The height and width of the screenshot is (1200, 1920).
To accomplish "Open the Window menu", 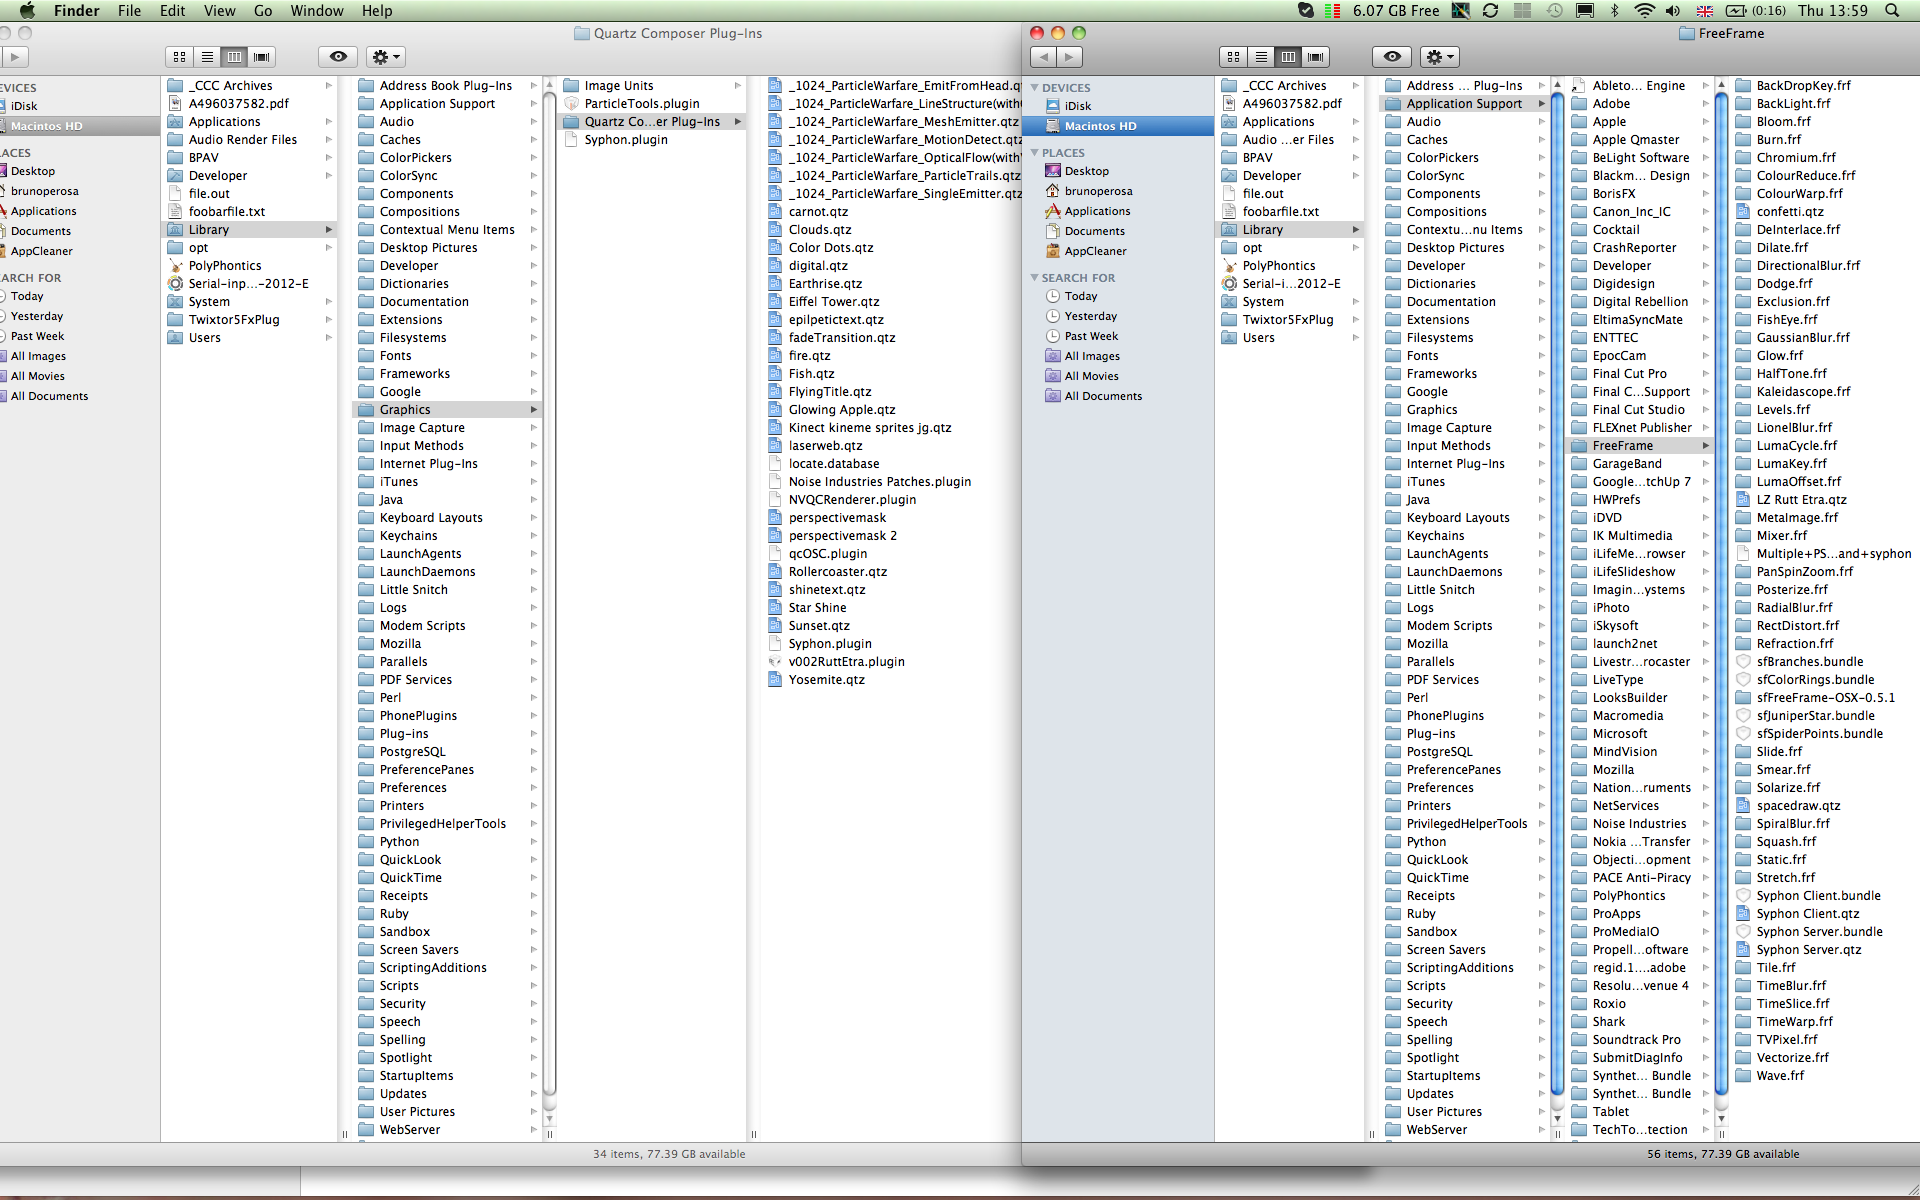I will [317, 11].
